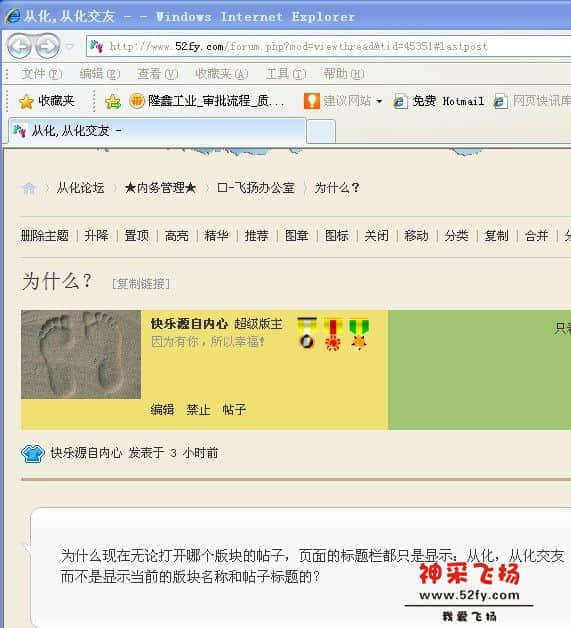Open 快乐源自内心 user profile name

189,324
